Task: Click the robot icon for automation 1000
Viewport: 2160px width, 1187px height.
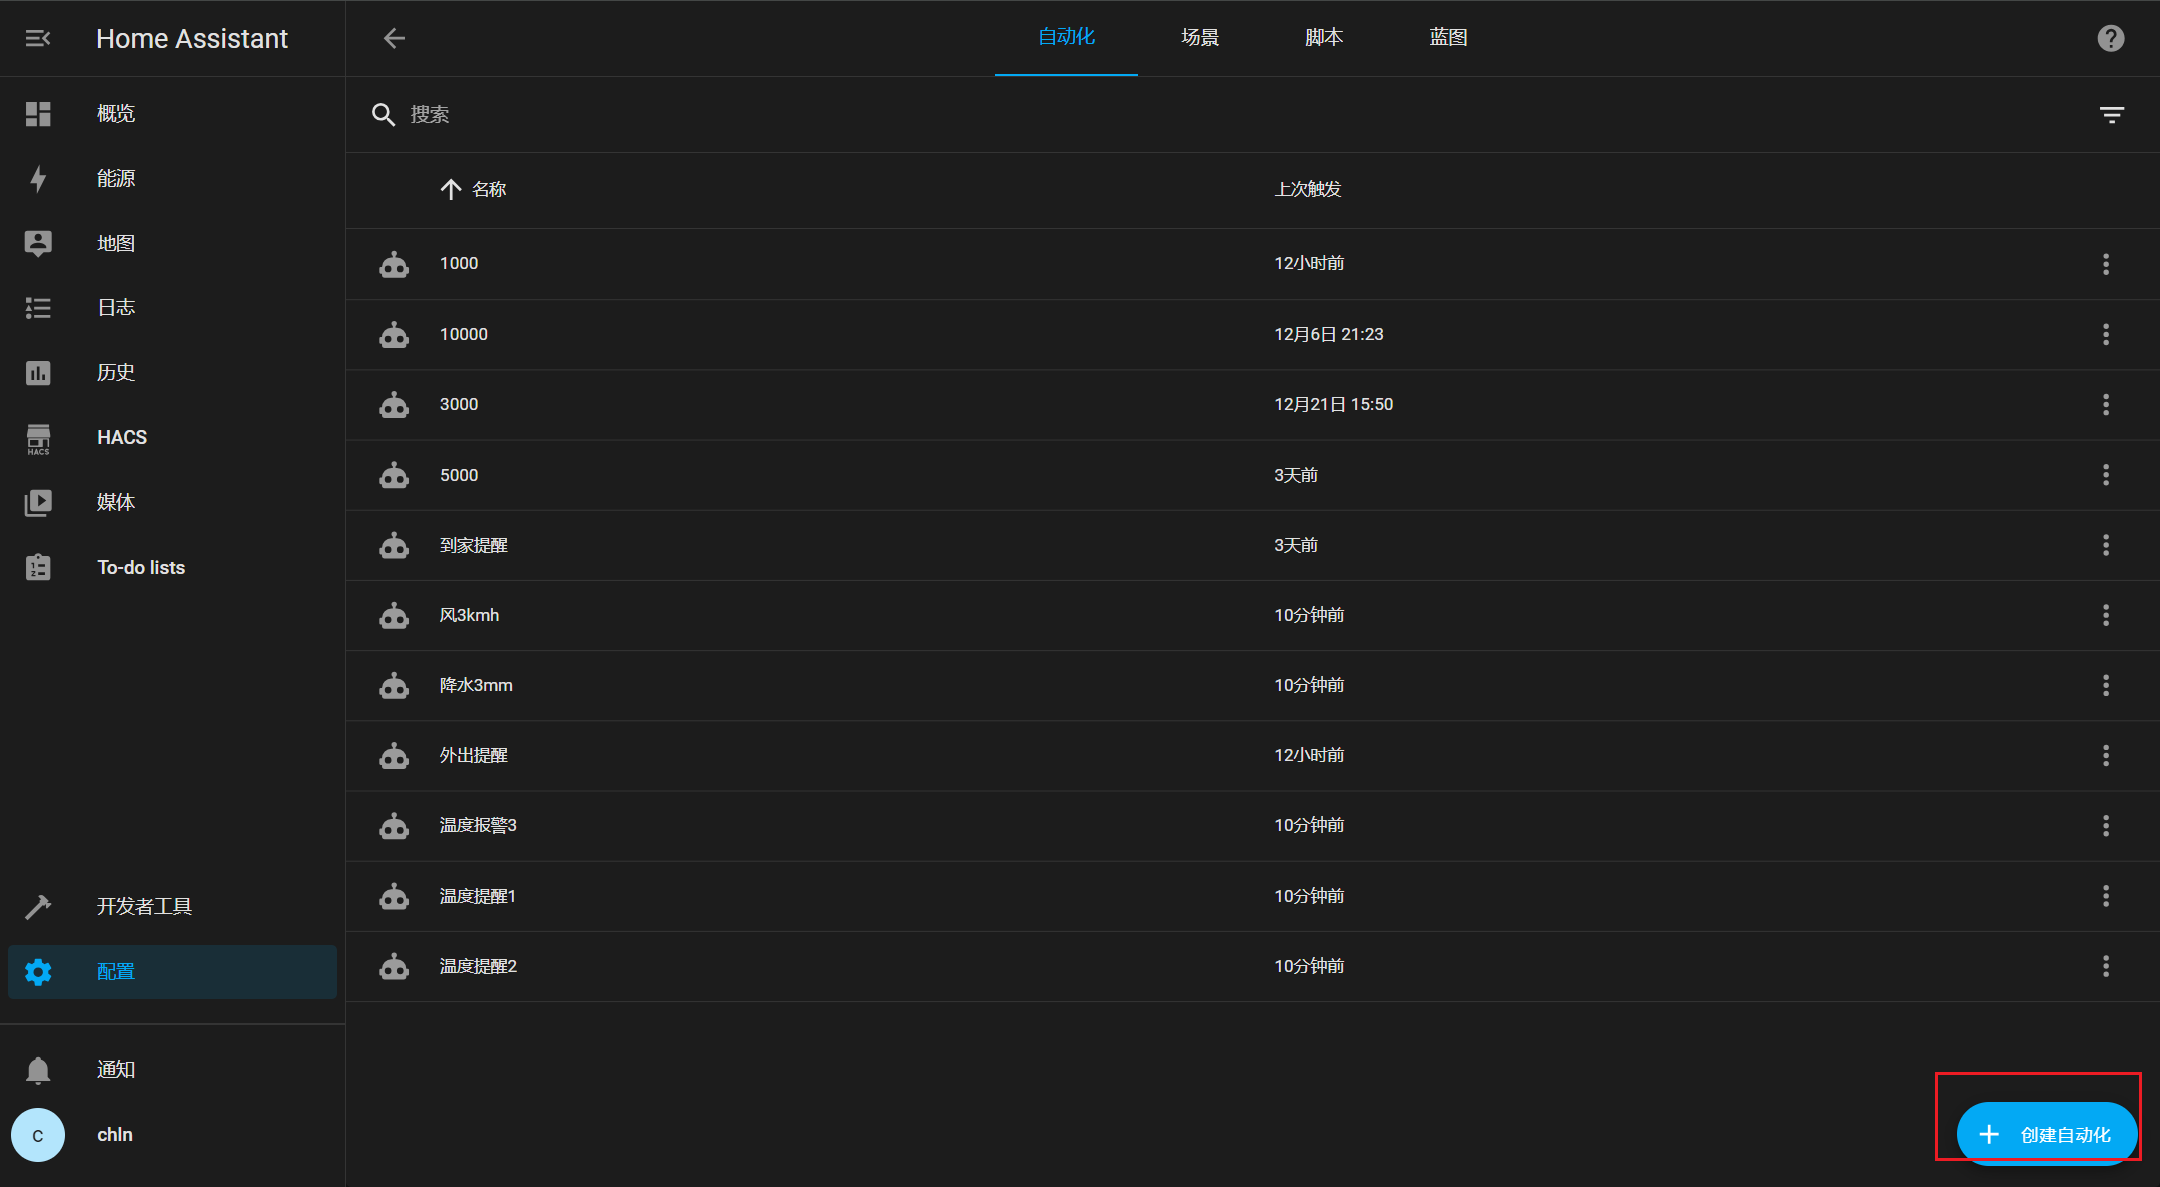Action: (x=394, y=264)
